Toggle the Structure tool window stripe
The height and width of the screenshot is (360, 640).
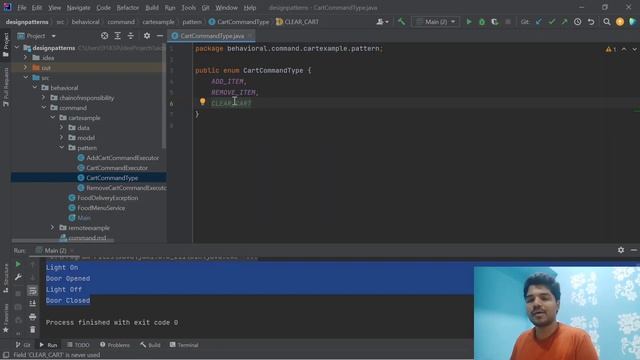pos(6,278)
